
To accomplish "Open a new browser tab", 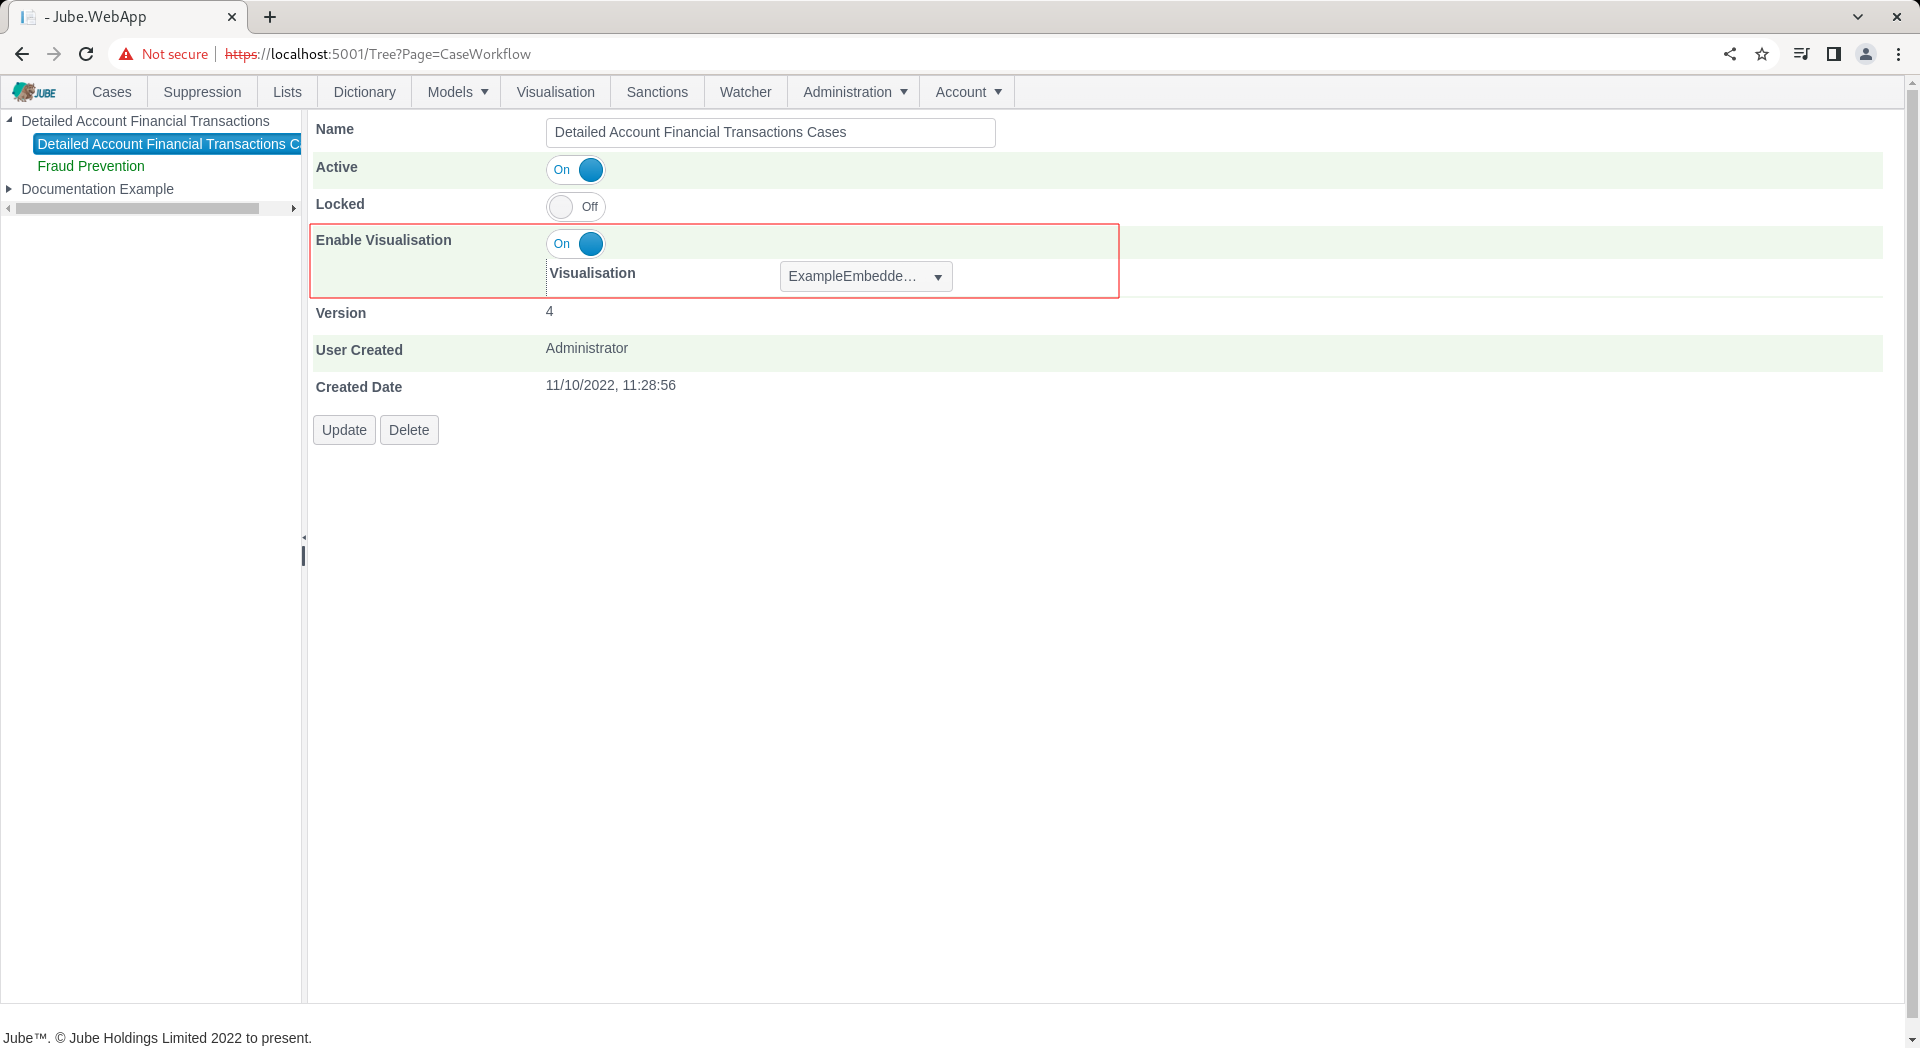I will [270, 17].
